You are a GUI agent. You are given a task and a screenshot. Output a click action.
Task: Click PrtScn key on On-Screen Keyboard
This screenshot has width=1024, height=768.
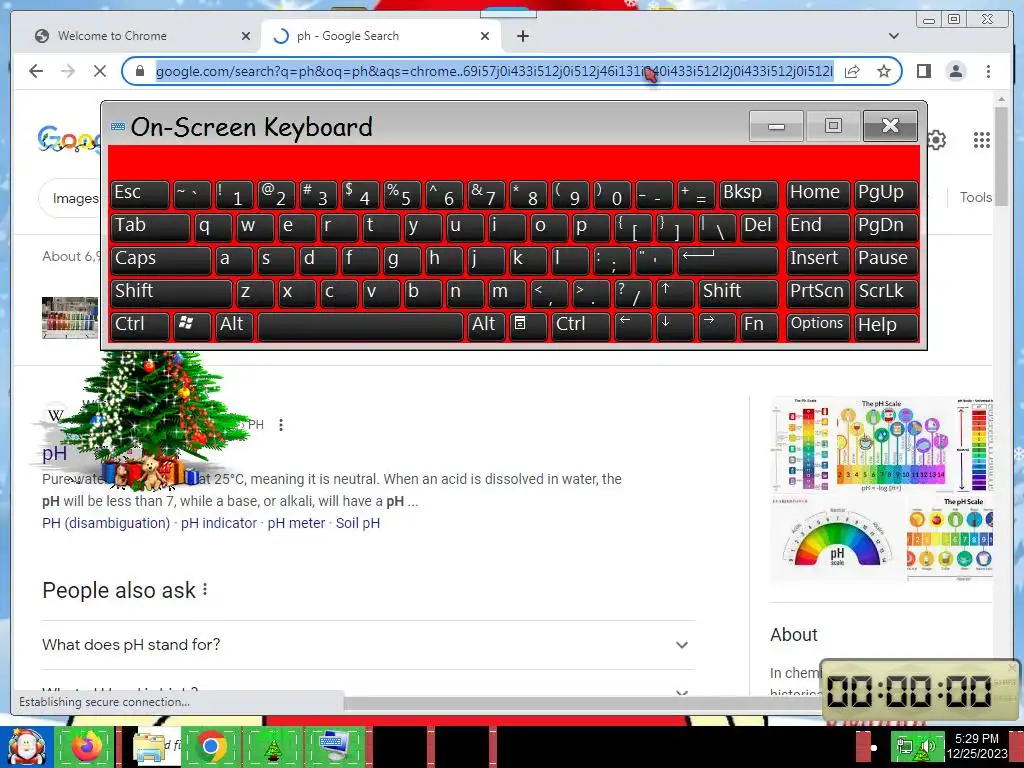click(x=818, y=292)
